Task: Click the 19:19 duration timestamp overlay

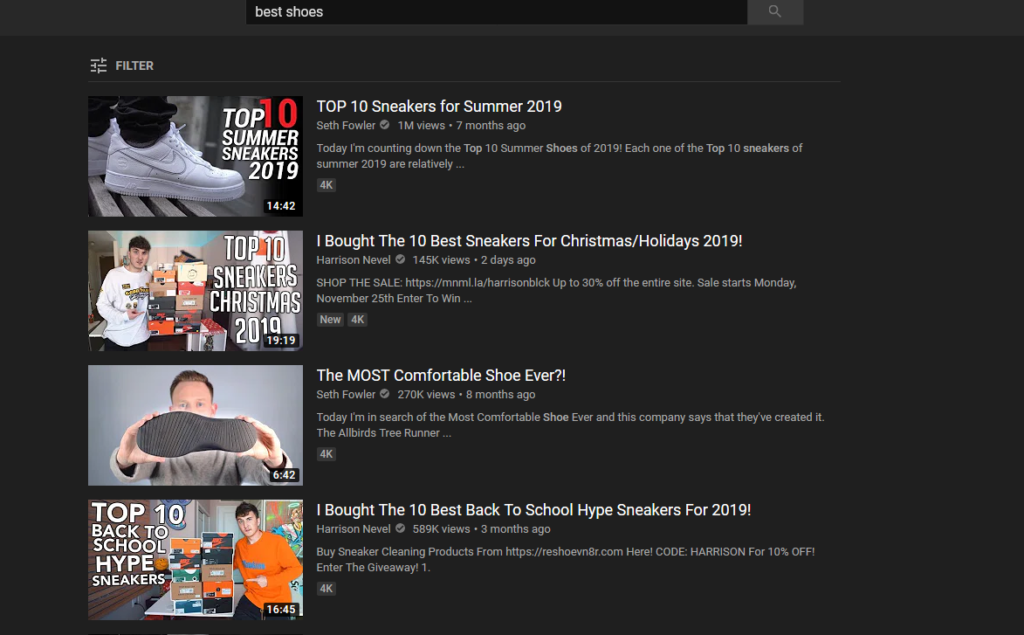Action: pyautogui.click(x=281, y=339)
